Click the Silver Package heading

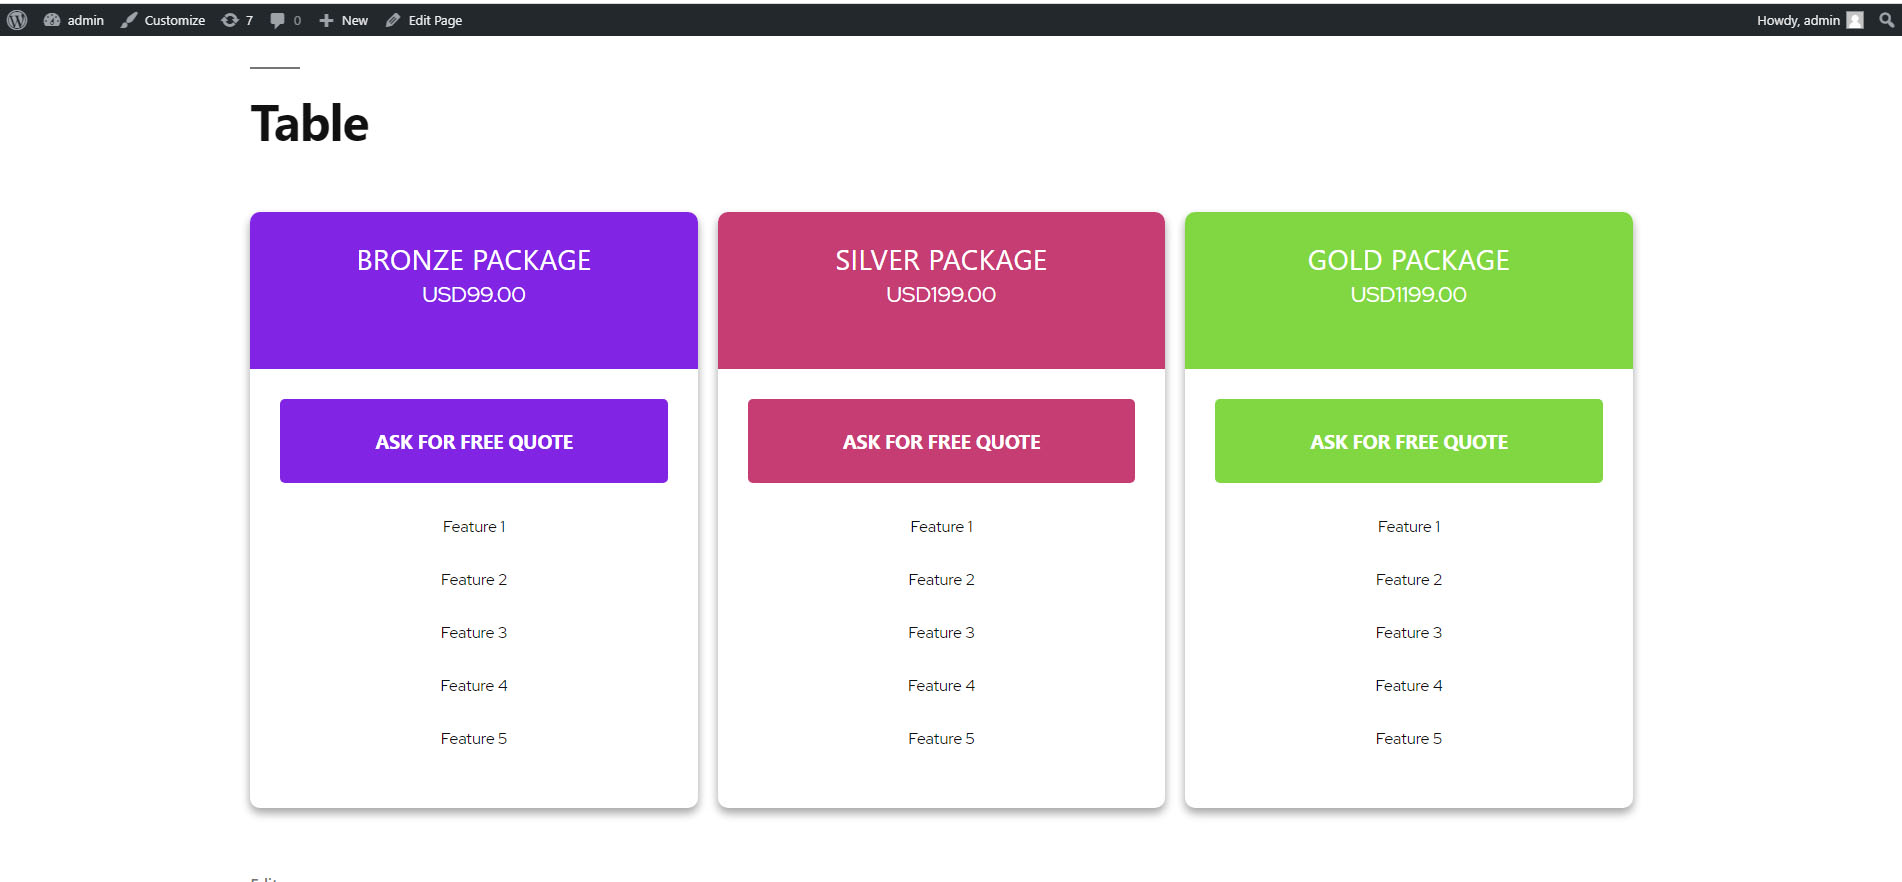pos(941,260)
